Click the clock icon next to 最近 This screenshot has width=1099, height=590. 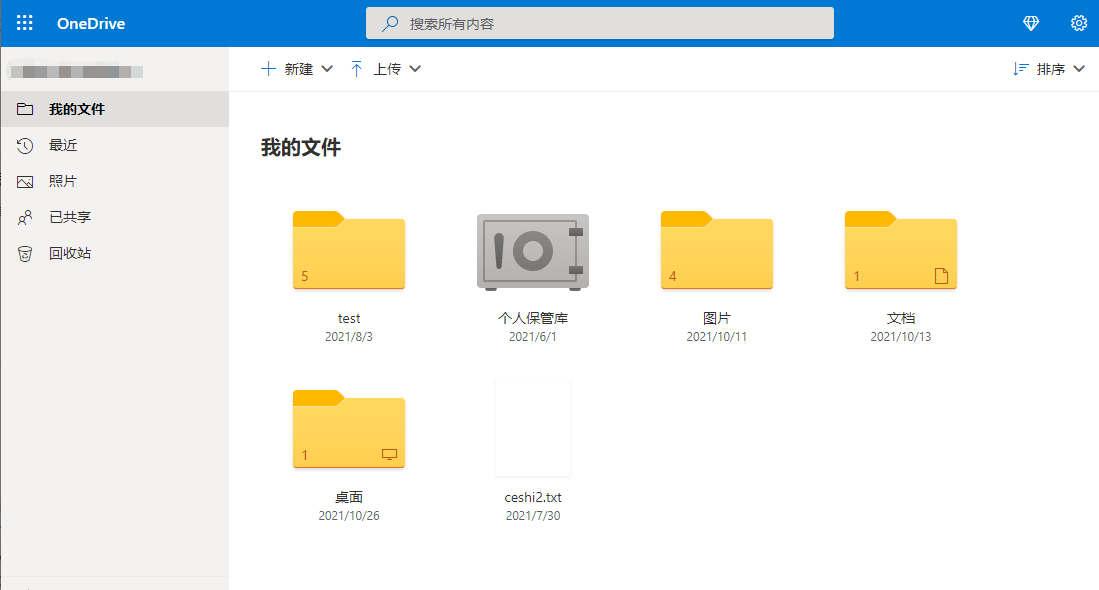25,145
